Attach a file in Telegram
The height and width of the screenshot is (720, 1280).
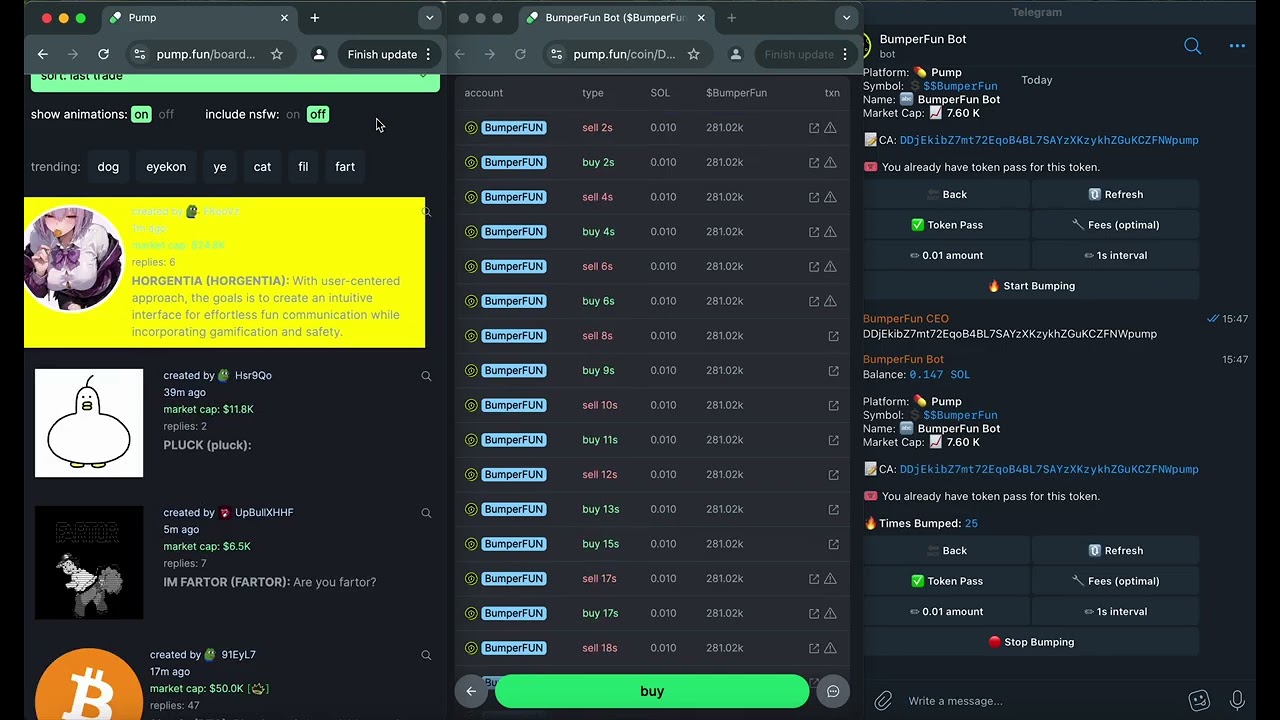tap(883, 701)
